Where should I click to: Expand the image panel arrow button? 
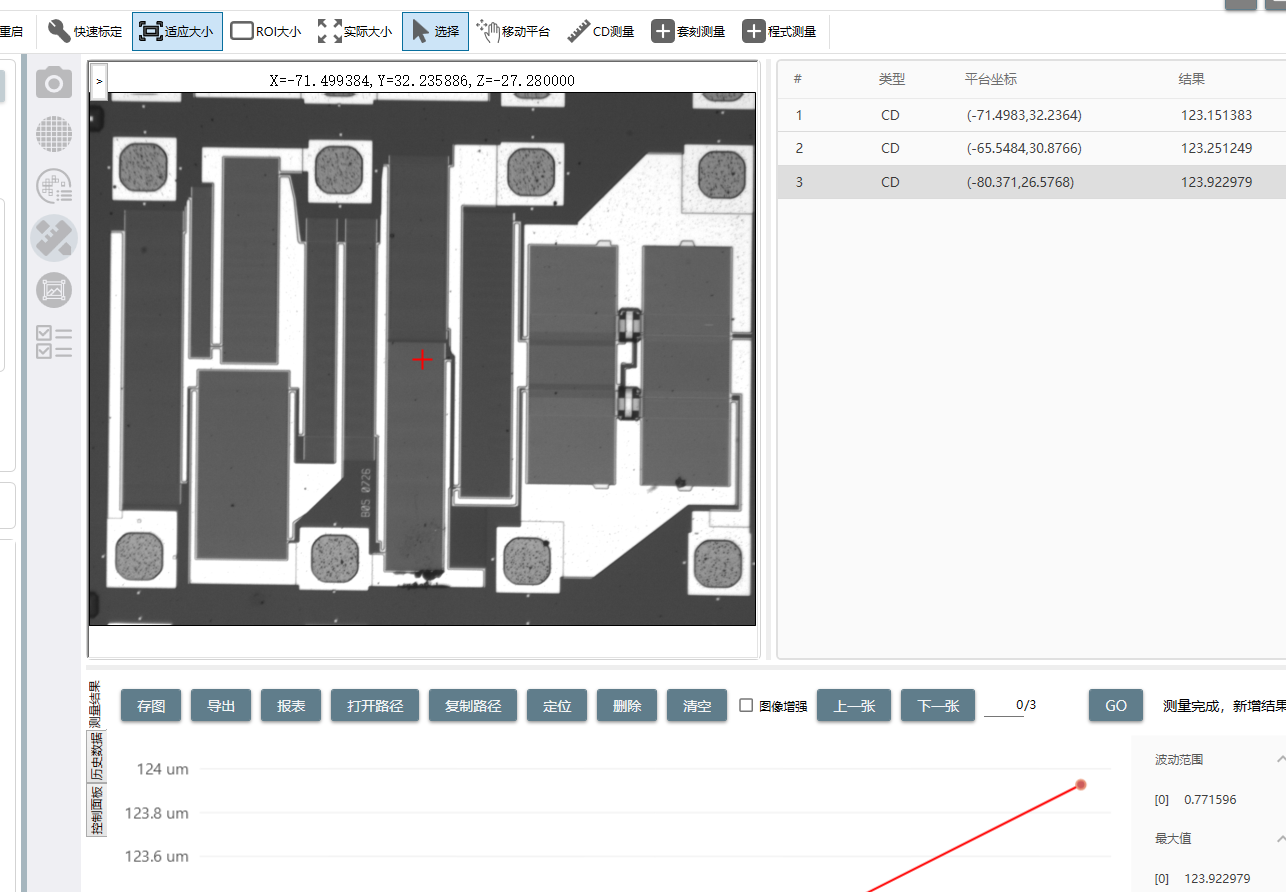98,81
